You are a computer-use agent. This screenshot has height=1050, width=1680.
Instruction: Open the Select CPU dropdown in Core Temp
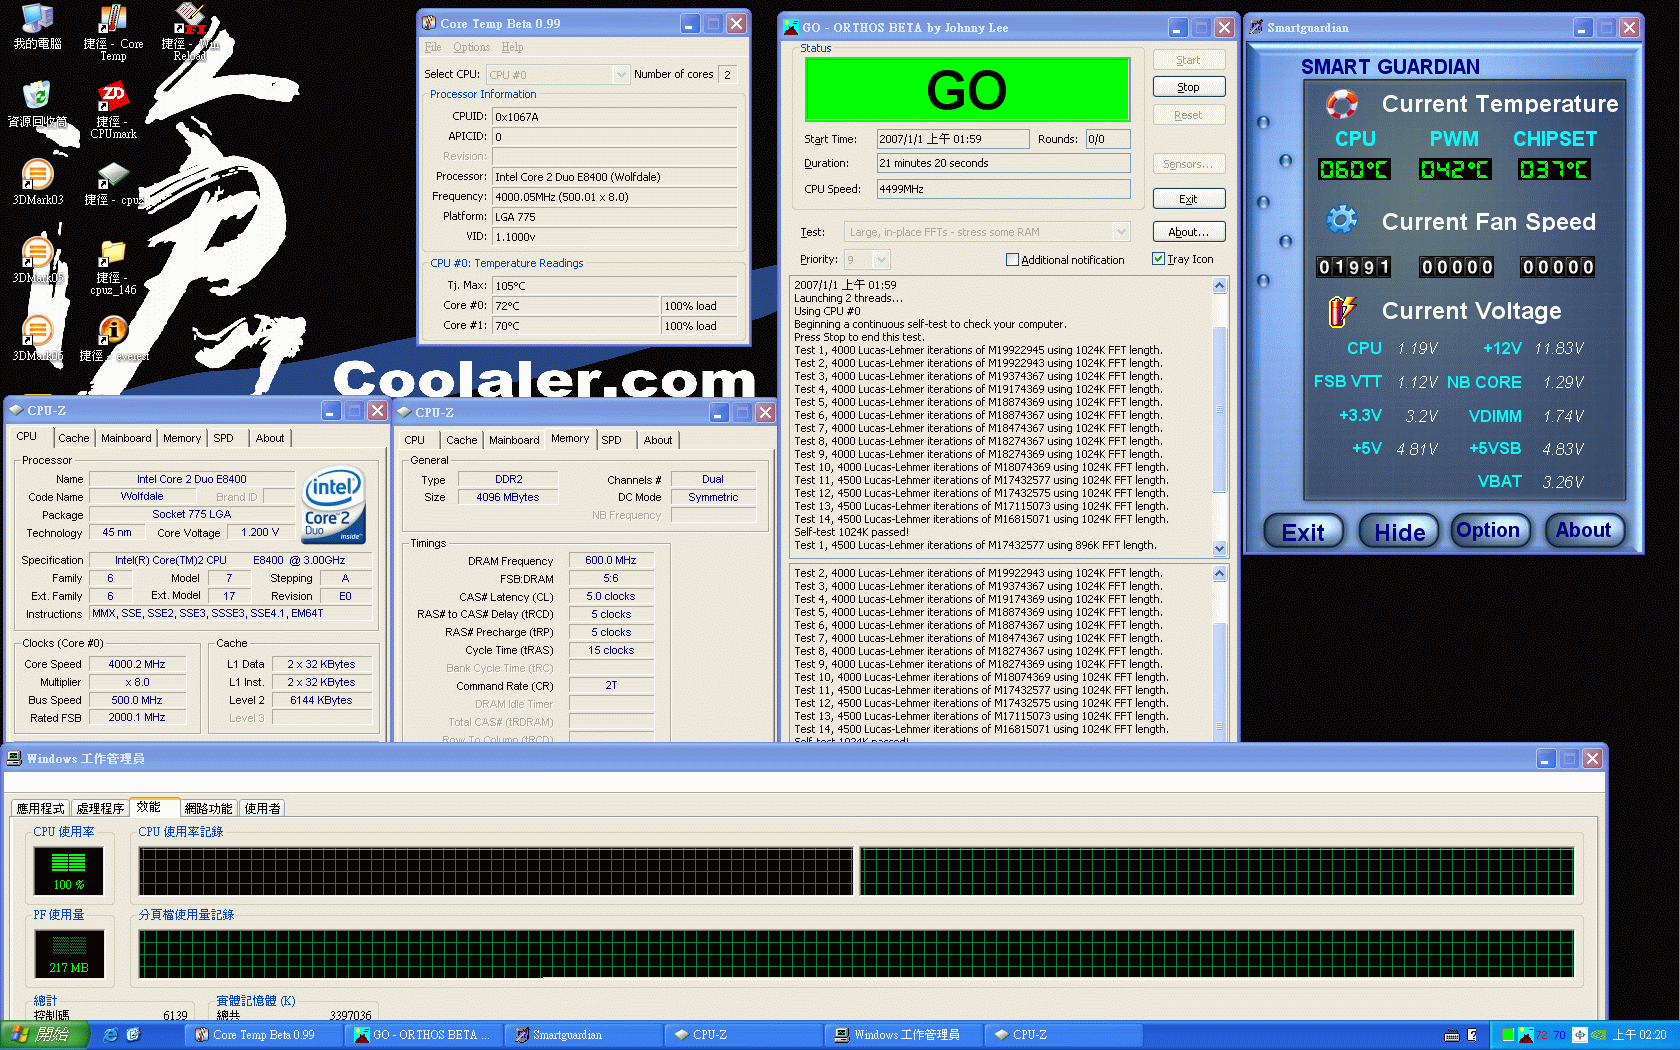(x=557, y=74)
